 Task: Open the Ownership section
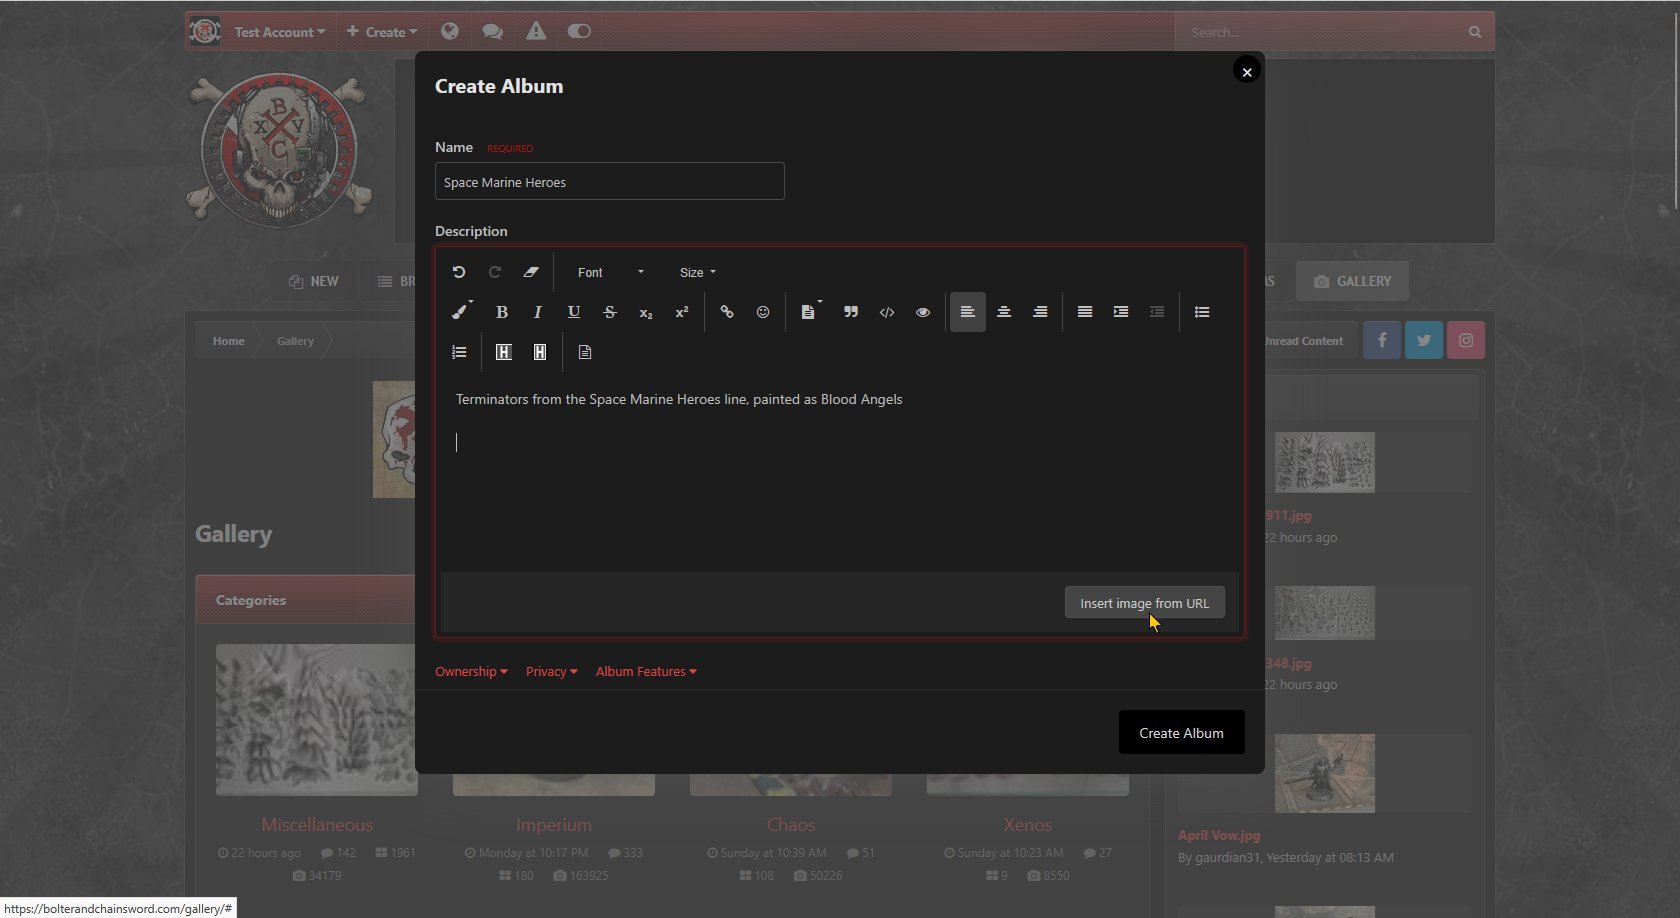(471, 671)
